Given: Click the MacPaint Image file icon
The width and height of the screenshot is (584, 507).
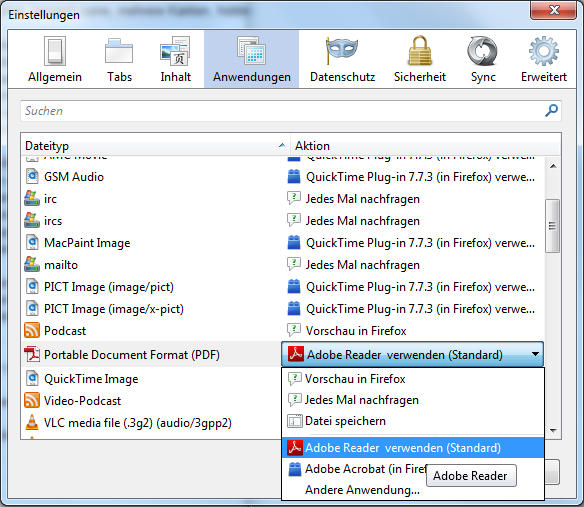Looking at the screenshot, I should coord(32,243).
